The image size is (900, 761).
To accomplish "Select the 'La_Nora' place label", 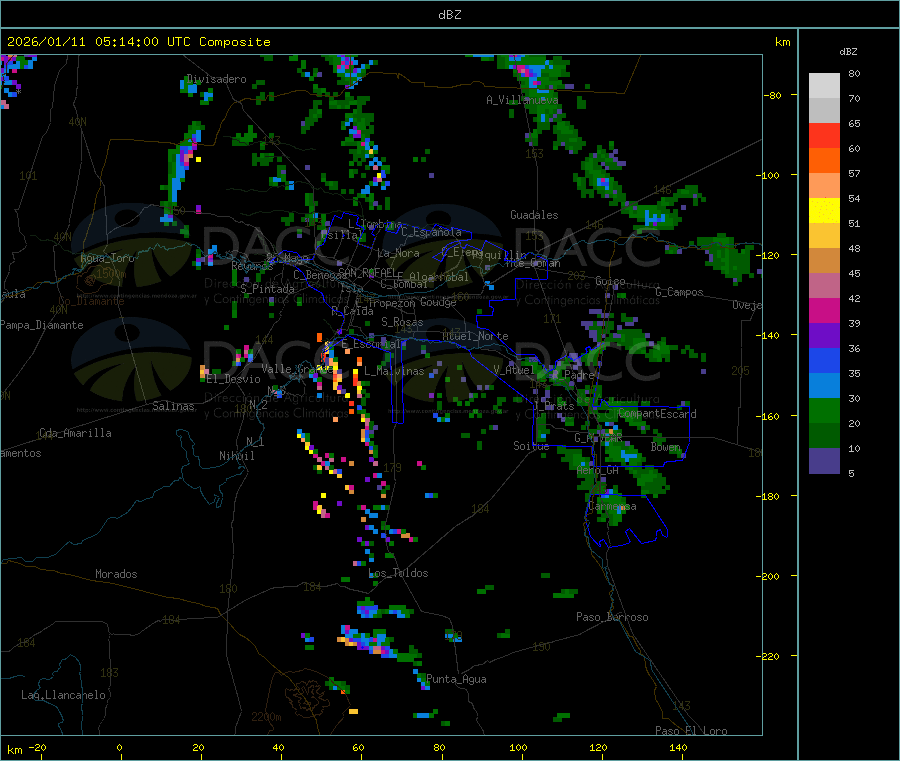I will [398, 254].
